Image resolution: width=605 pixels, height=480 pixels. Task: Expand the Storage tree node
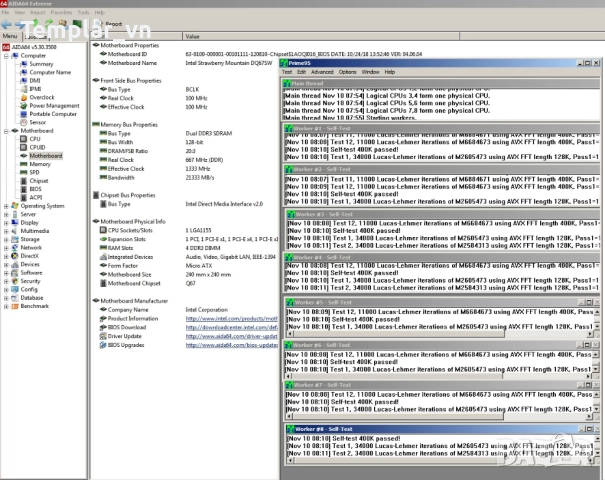click(4, 239)
